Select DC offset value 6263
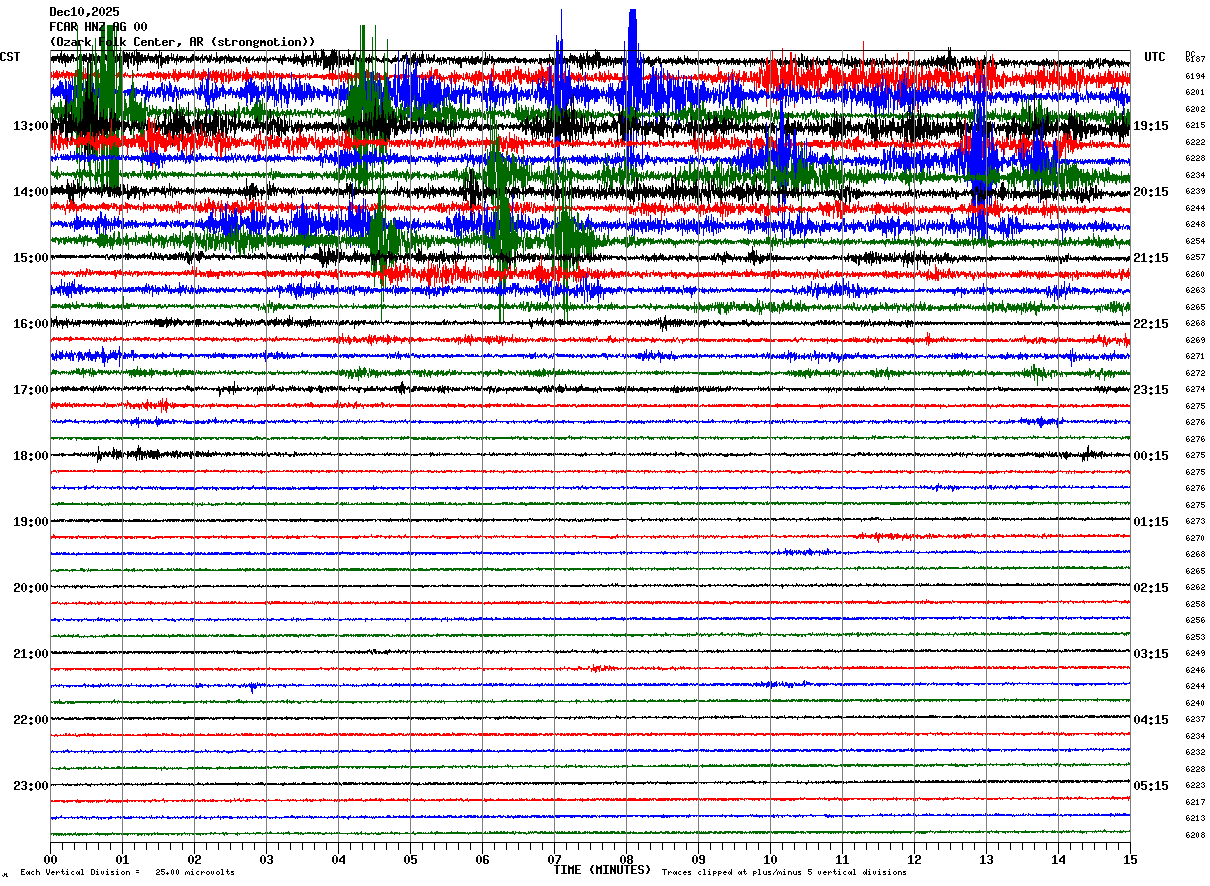 1195,290
